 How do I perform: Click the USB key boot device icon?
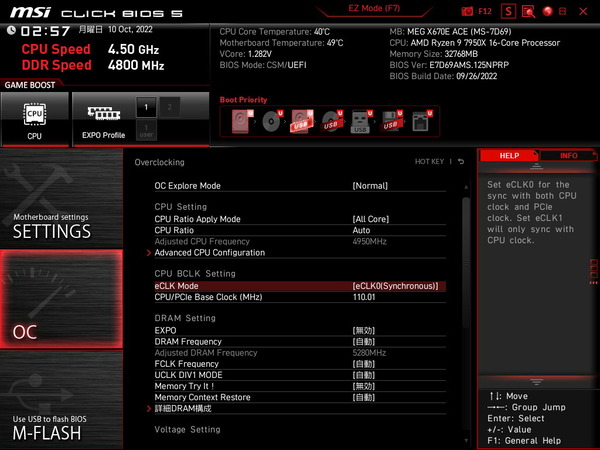(x=361, y=122)
